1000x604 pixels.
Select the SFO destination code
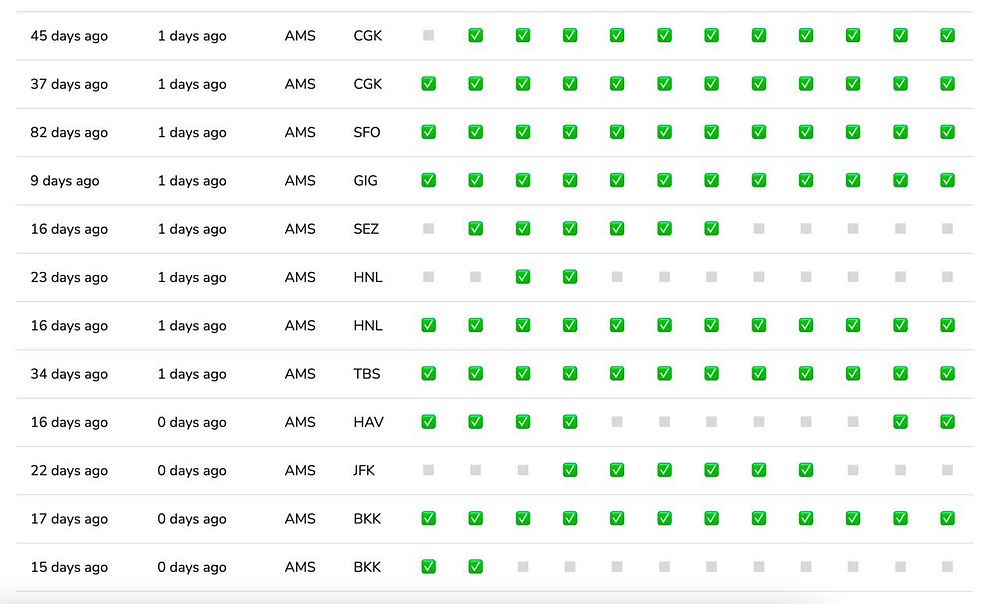(367, 133)
